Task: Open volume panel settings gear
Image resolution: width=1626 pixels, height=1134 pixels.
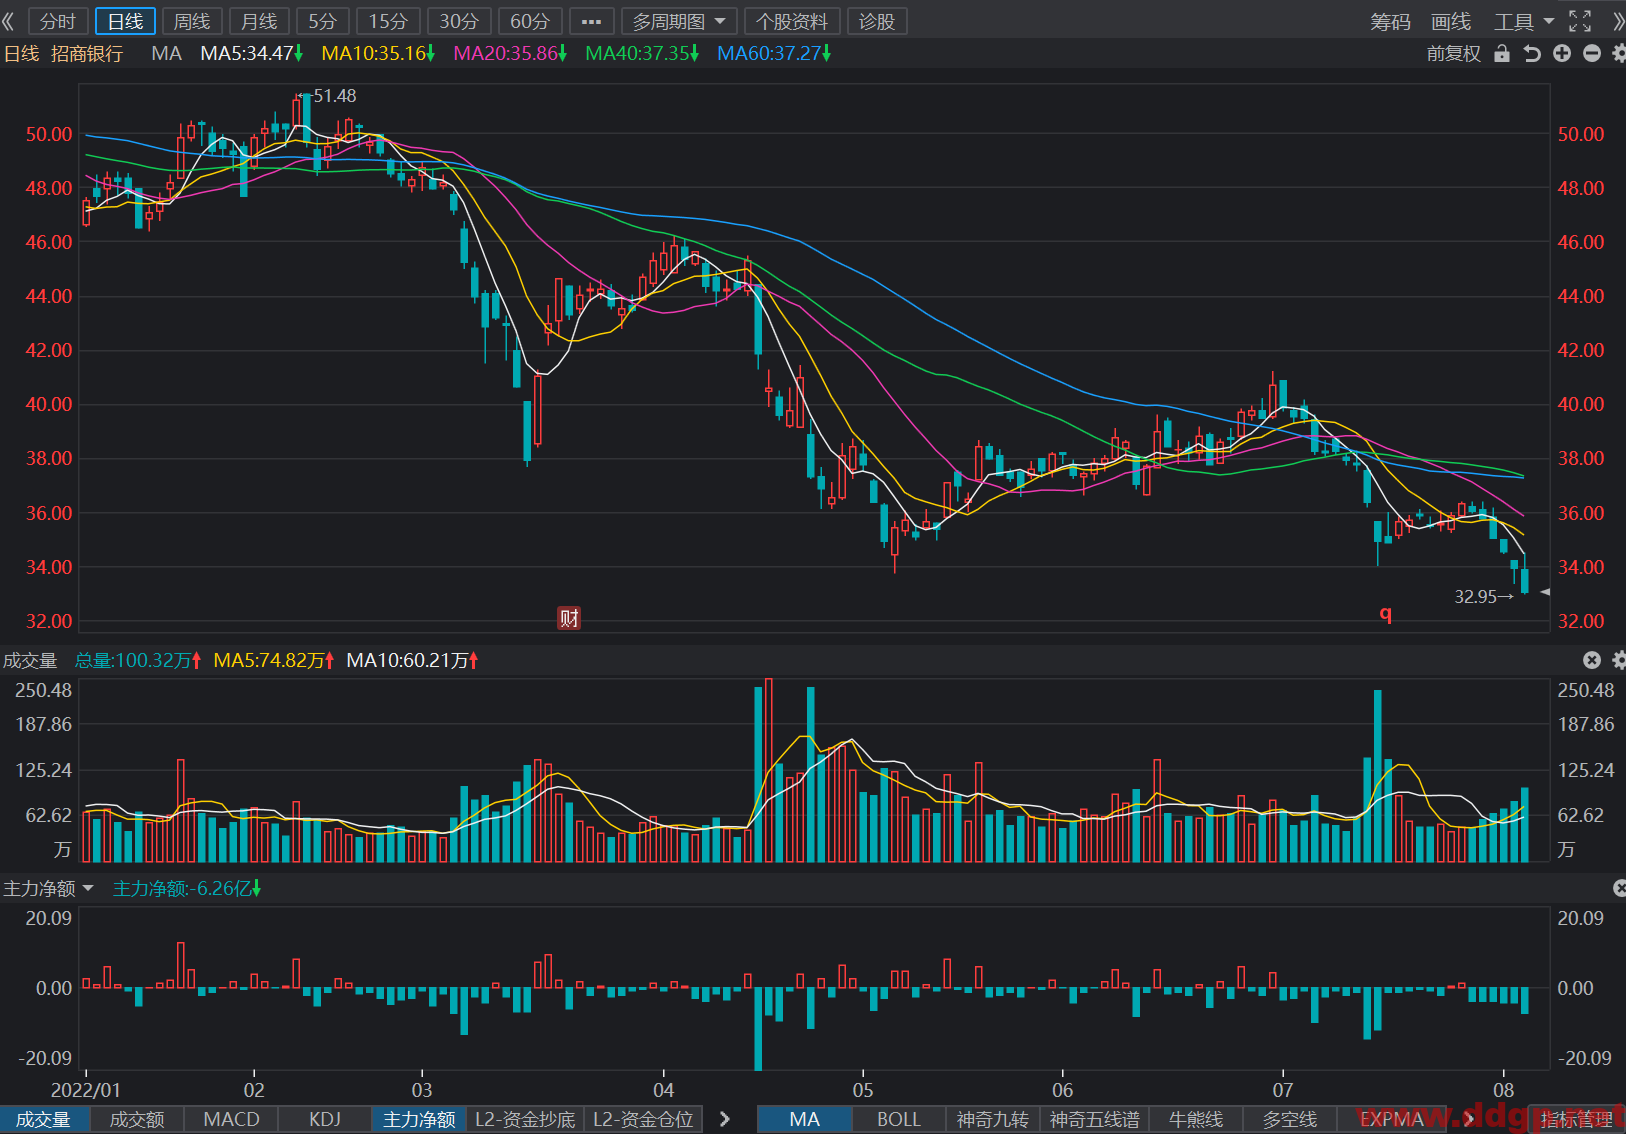Action: (1619, 660)
